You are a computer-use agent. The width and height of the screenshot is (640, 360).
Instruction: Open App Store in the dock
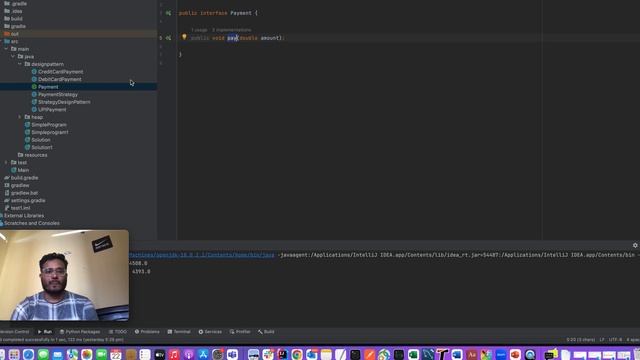coord(203,354)
